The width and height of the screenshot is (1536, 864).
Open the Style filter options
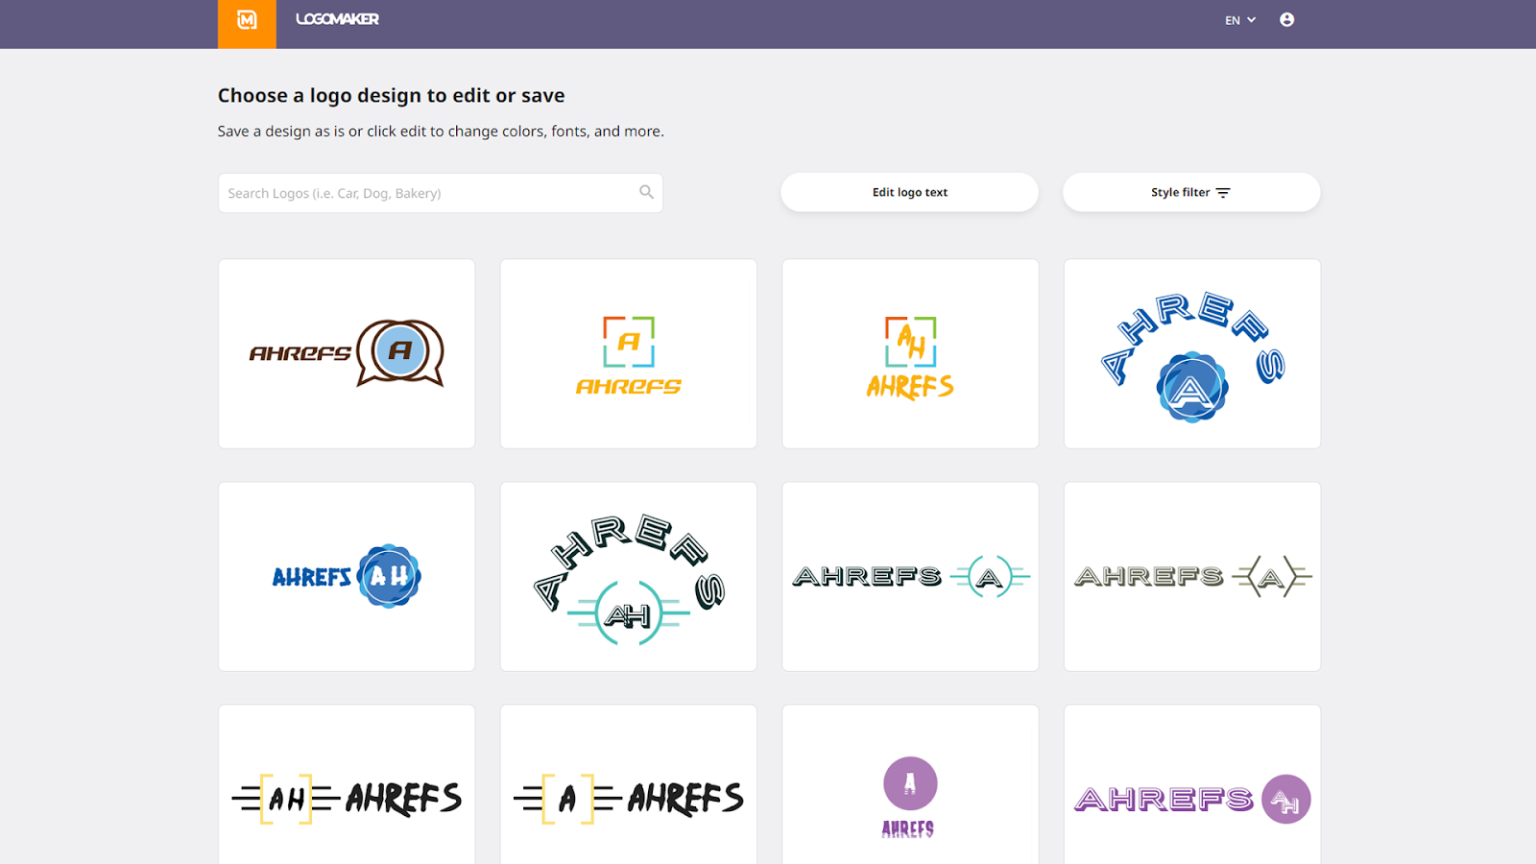click(1190, 192)
